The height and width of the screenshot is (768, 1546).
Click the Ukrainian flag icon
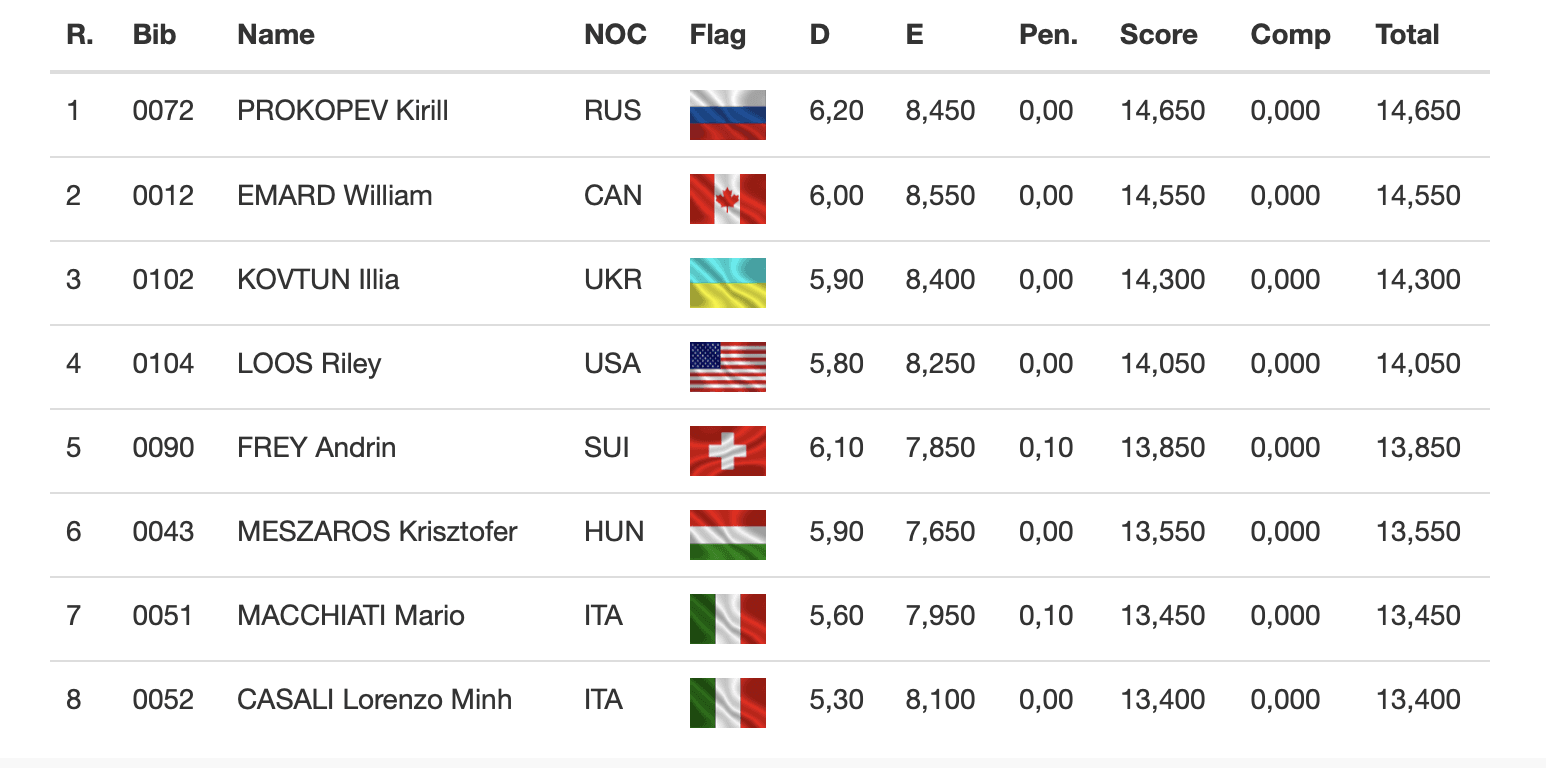727,282
